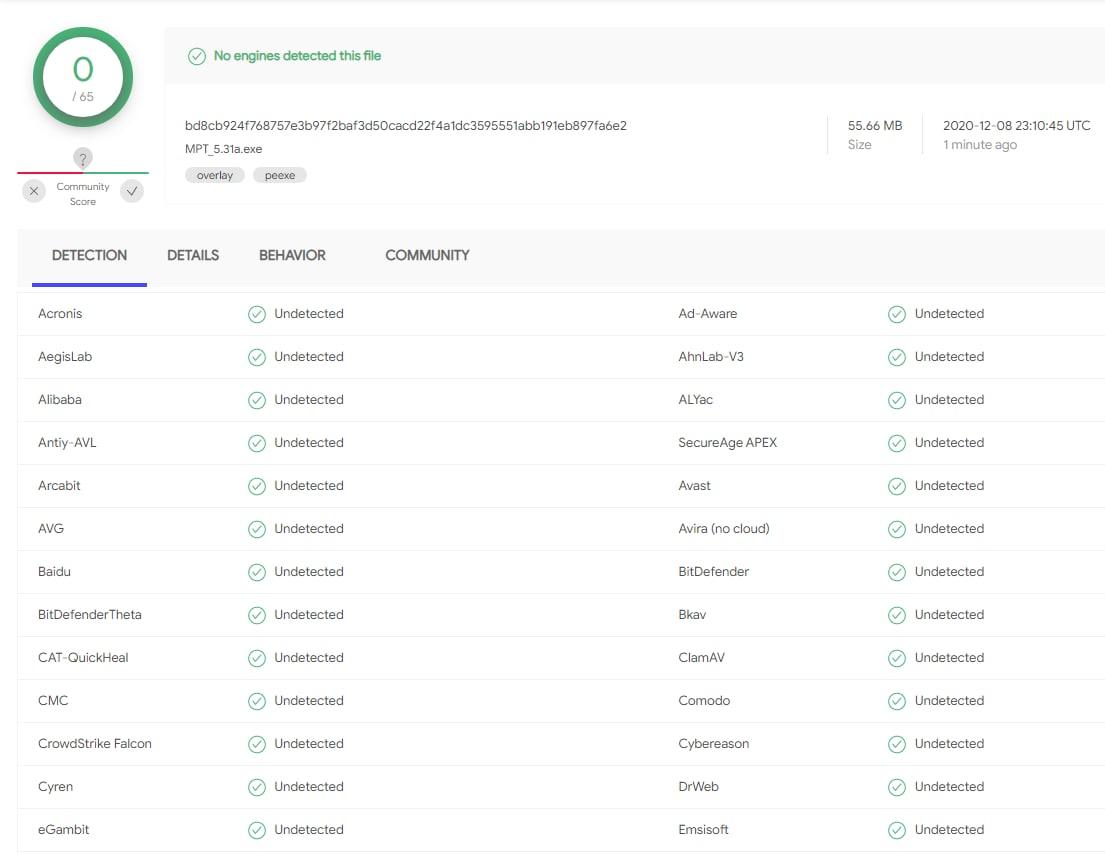
Task: Click the 55.66 MB file size
Action: (x=875, y=125)
